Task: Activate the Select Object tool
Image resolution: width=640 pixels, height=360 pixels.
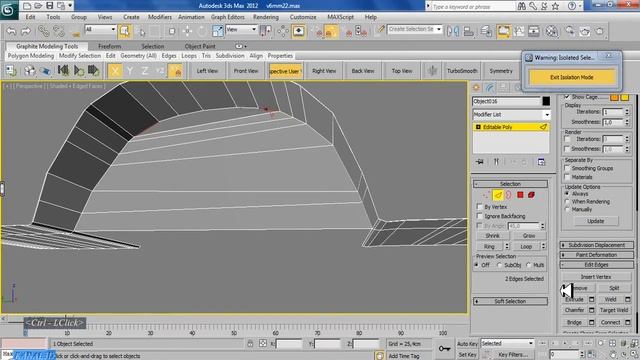Action: [x=125, y=31]
